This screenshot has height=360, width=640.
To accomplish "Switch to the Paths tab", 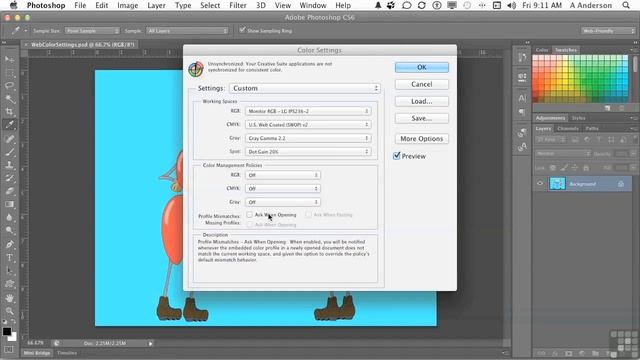I will pos(592,129).
